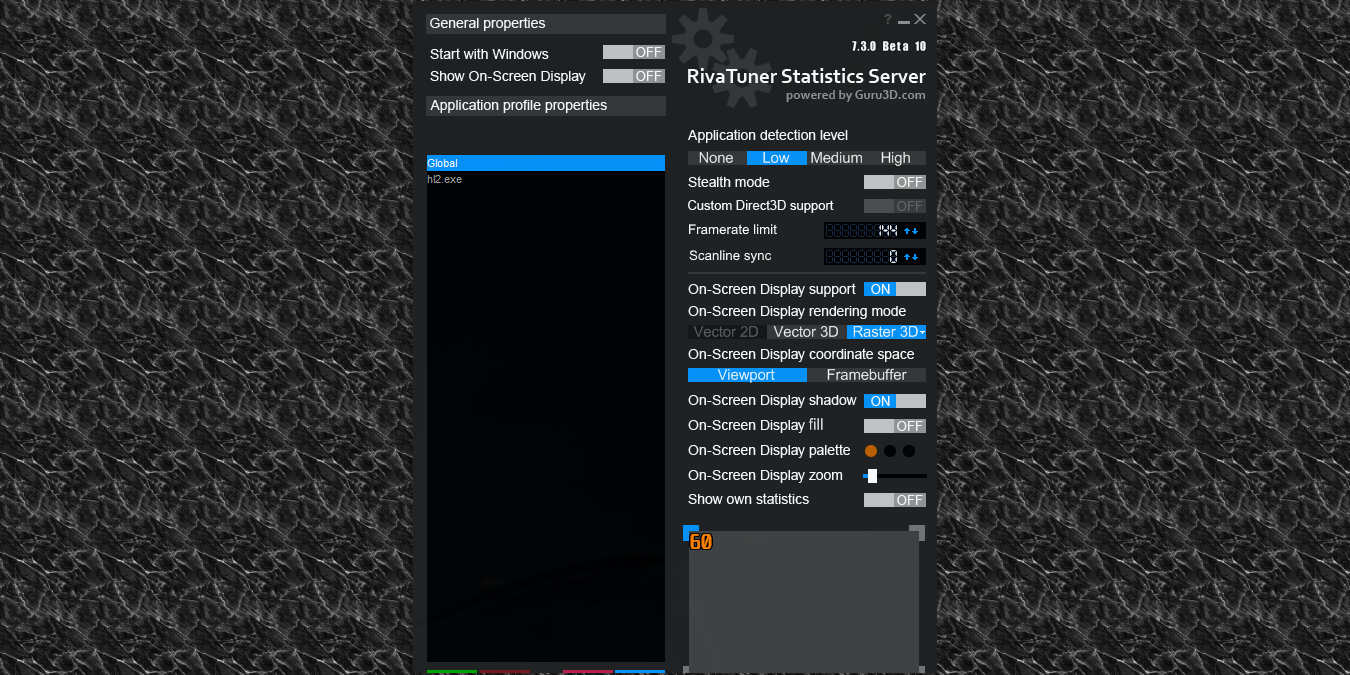Open the Guru3D.com link

[889, 95]
